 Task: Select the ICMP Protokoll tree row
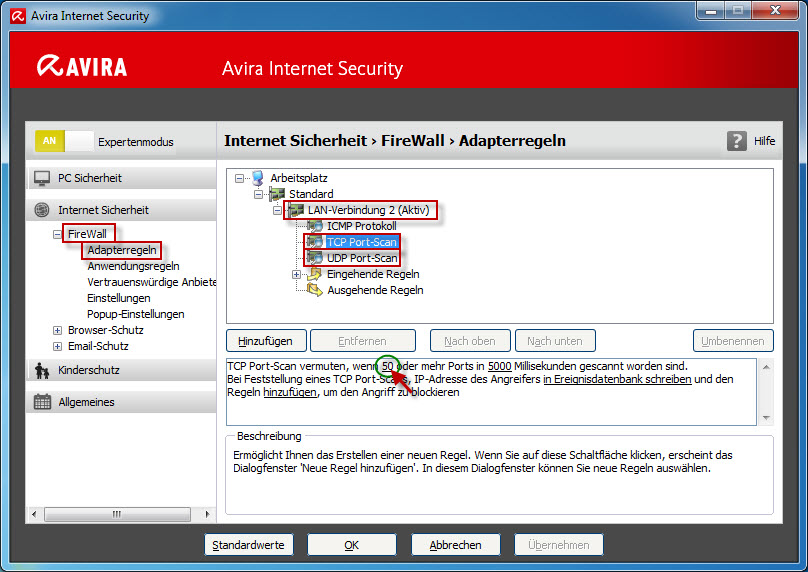(x=362, y=226)
